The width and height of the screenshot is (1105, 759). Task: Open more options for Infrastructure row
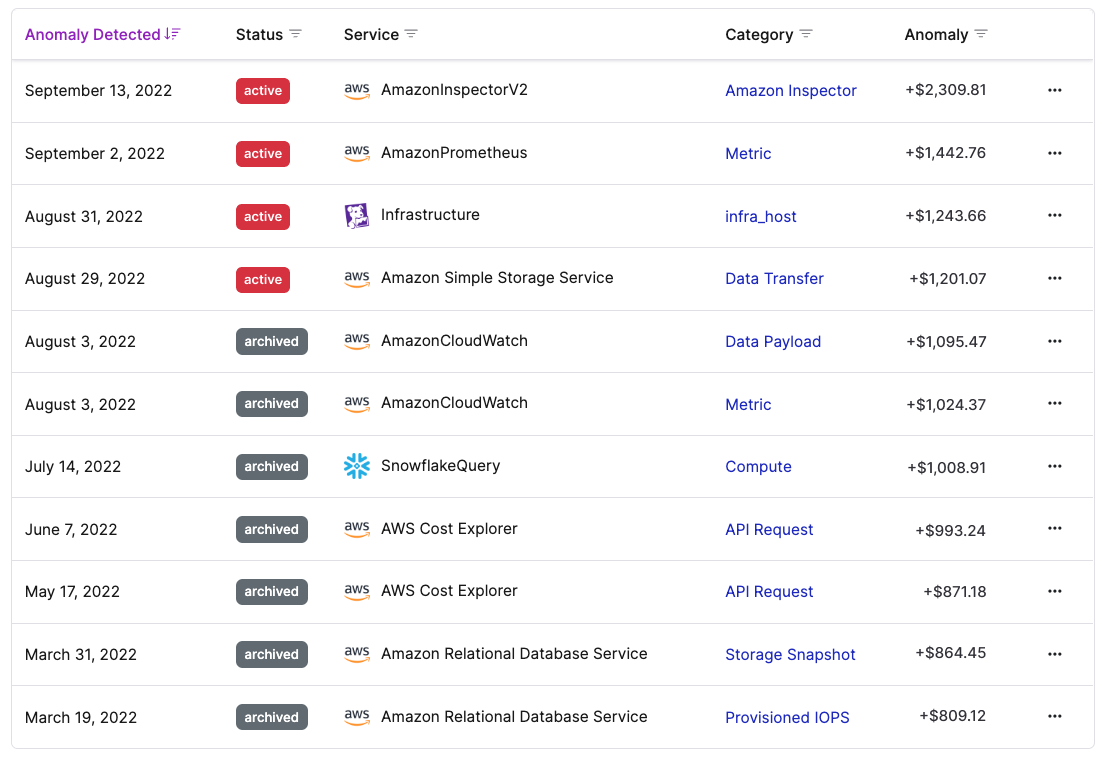(x=1054, y=216)
